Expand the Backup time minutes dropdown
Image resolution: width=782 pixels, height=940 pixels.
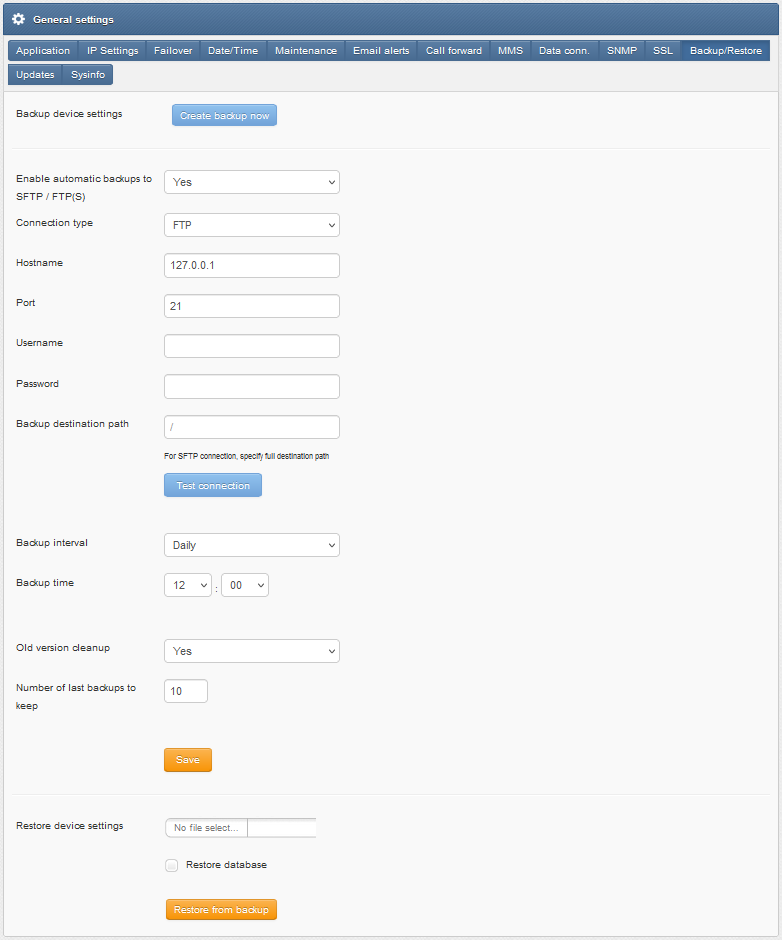point(245,586)
